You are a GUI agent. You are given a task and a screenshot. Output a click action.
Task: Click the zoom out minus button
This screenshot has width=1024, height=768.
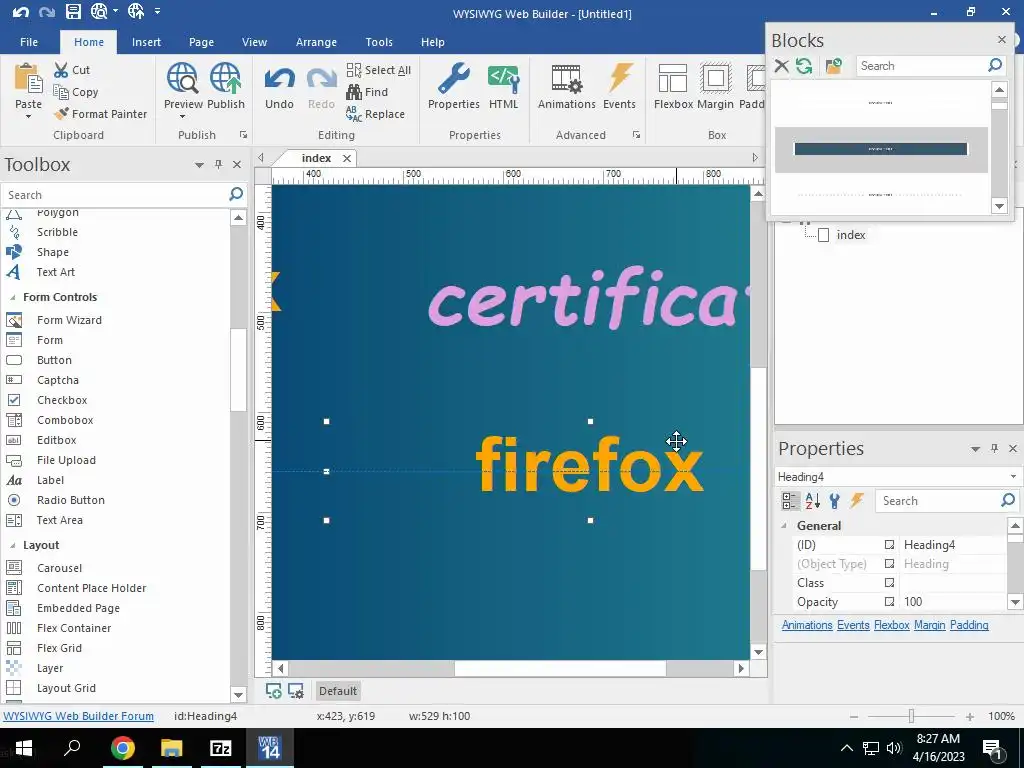pos(854,716)
